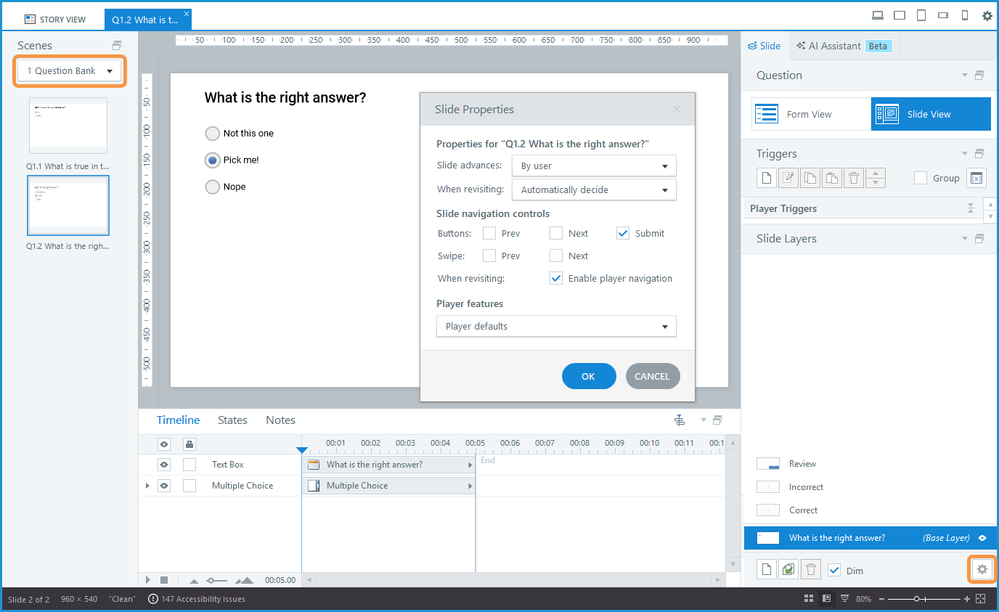
Task: Open Triggers panel options arrow
Action: [965, 153]
